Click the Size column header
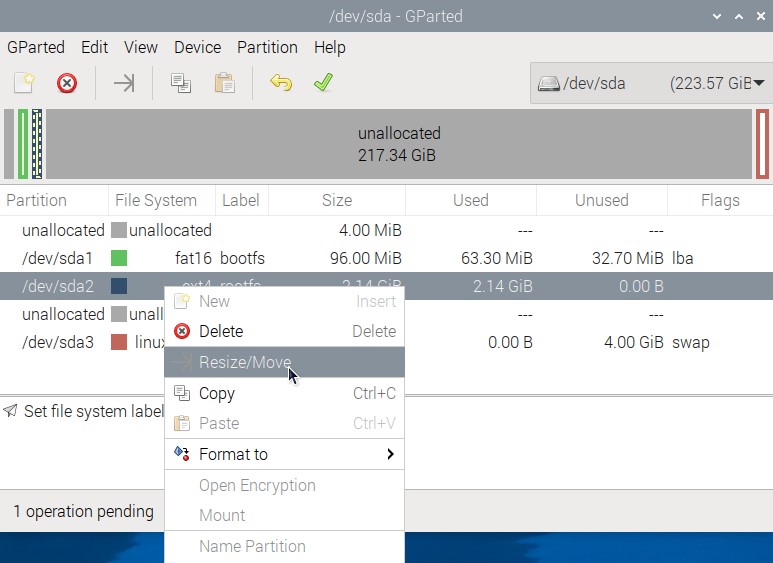 point(337,201)
